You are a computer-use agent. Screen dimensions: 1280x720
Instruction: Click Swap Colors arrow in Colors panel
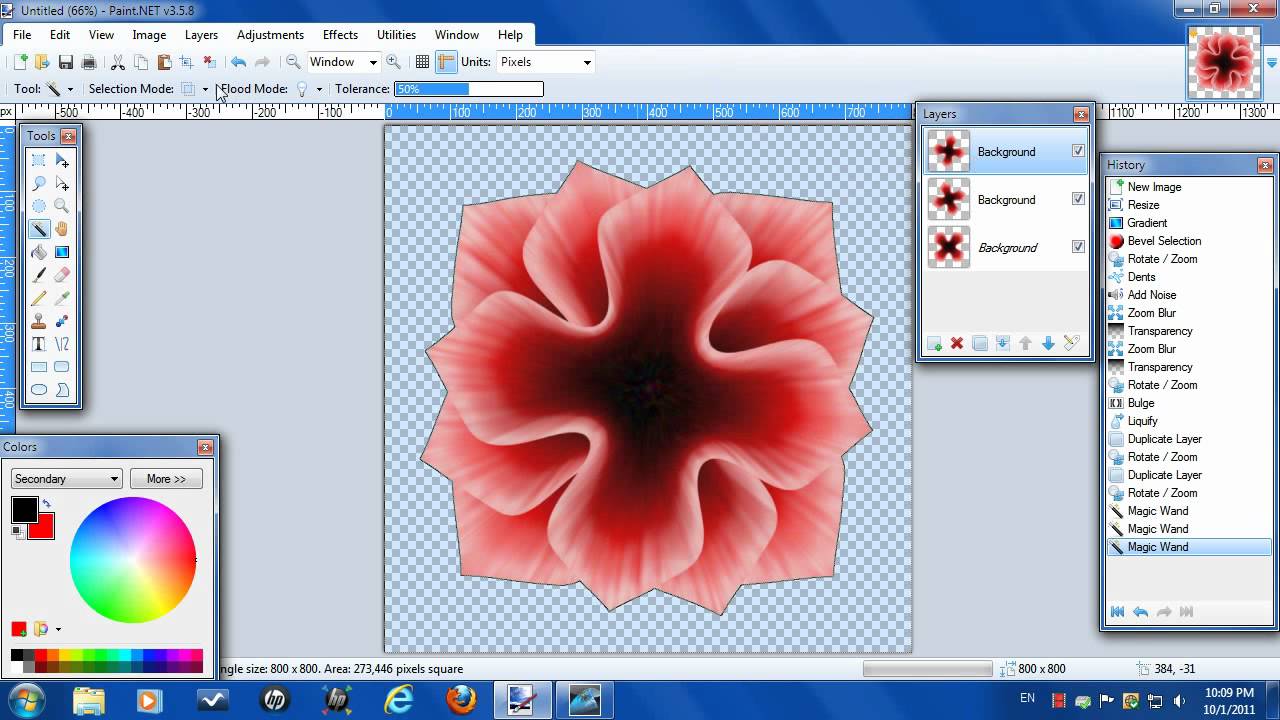tap(46, 503)
